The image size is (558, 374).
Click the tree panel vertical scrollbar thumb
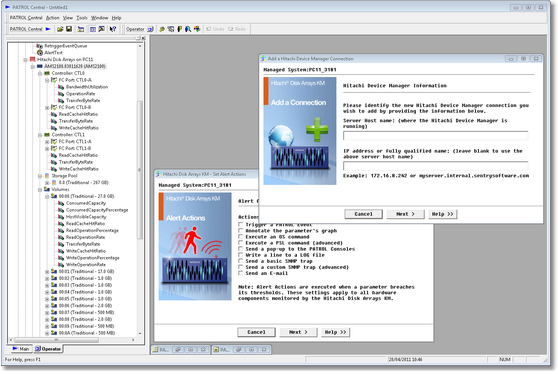[140, 170]
